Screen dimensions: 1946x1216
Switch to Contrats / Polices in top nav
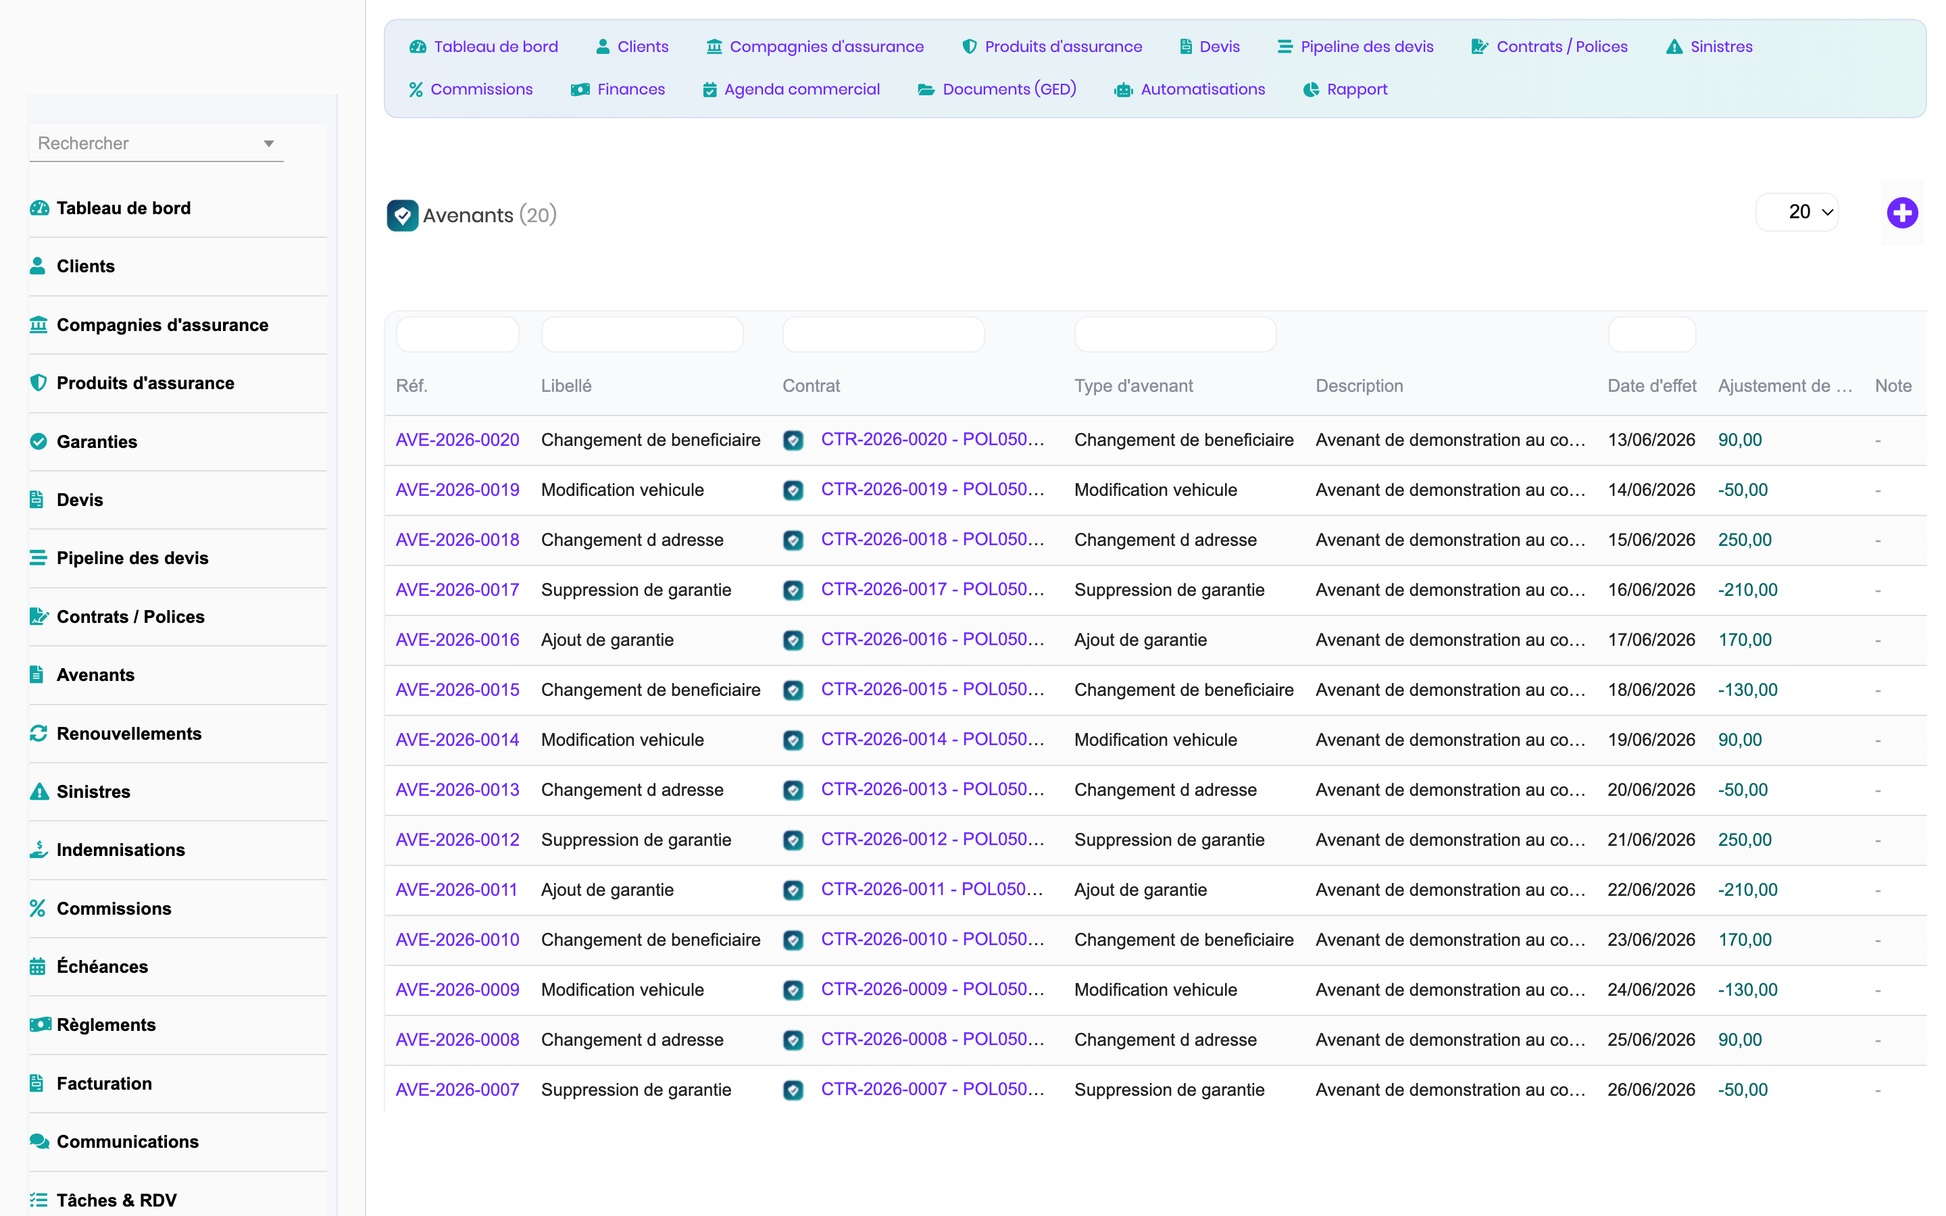coord(1549,47)
